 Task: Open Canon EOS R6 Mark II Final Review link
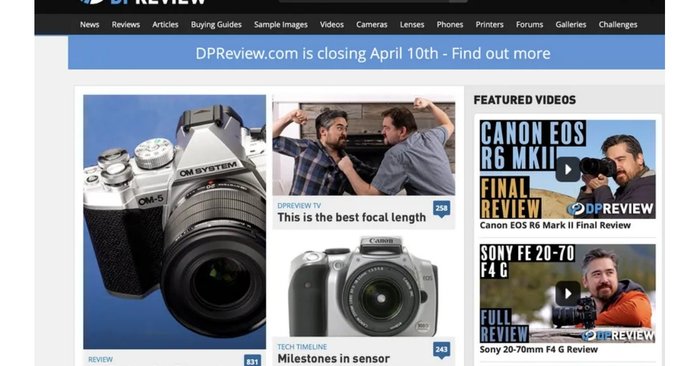pyautogui.click(x=555, y=225)
